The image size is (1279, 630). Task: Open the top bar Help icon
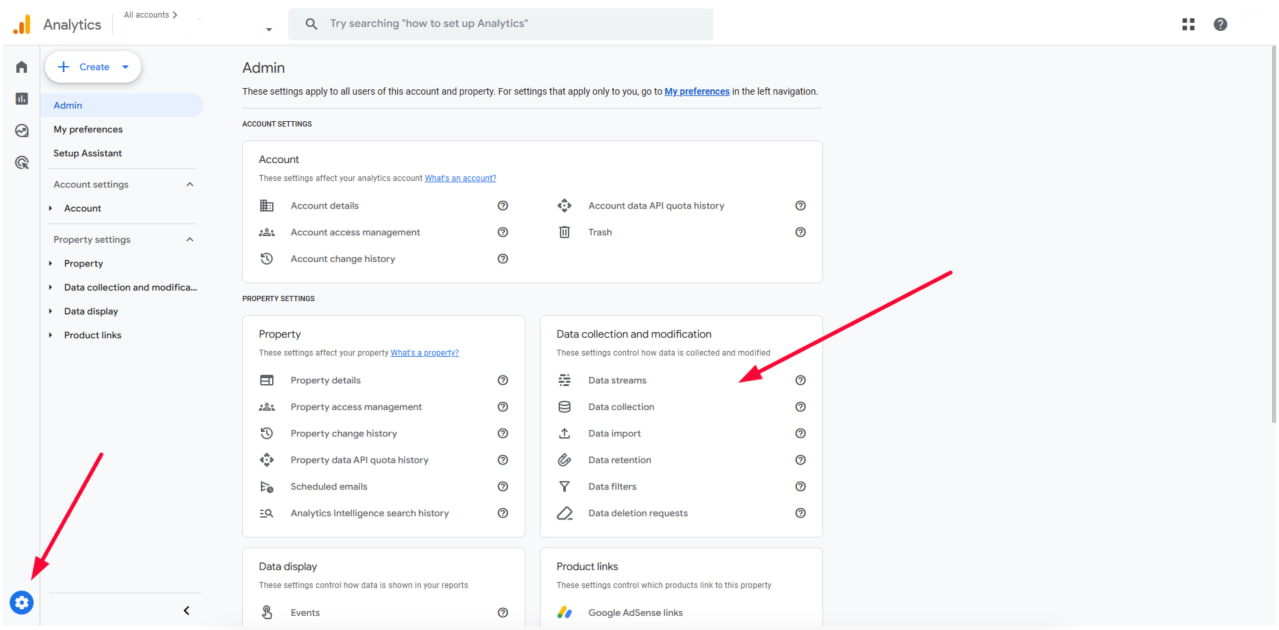[x=1220, y=24]
